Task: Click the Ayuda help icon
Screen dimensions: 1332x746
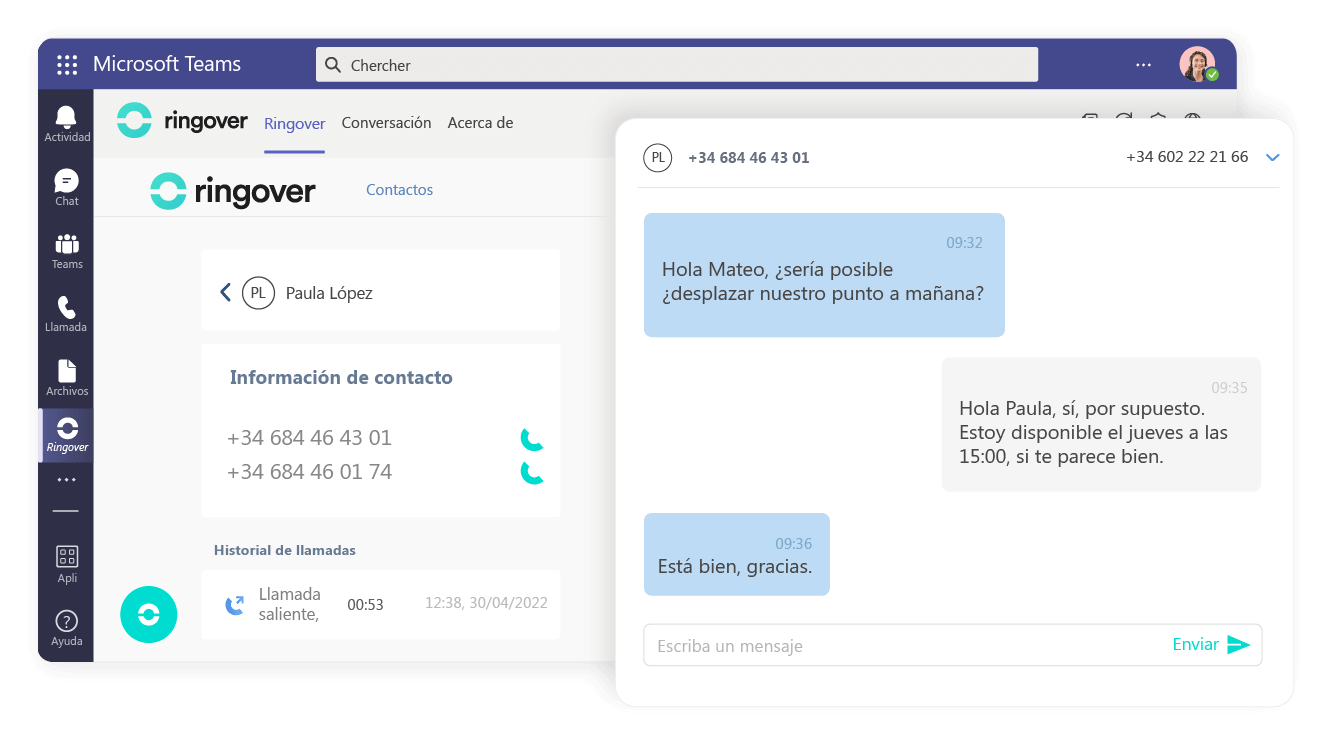Action: [x=66, y=620]
